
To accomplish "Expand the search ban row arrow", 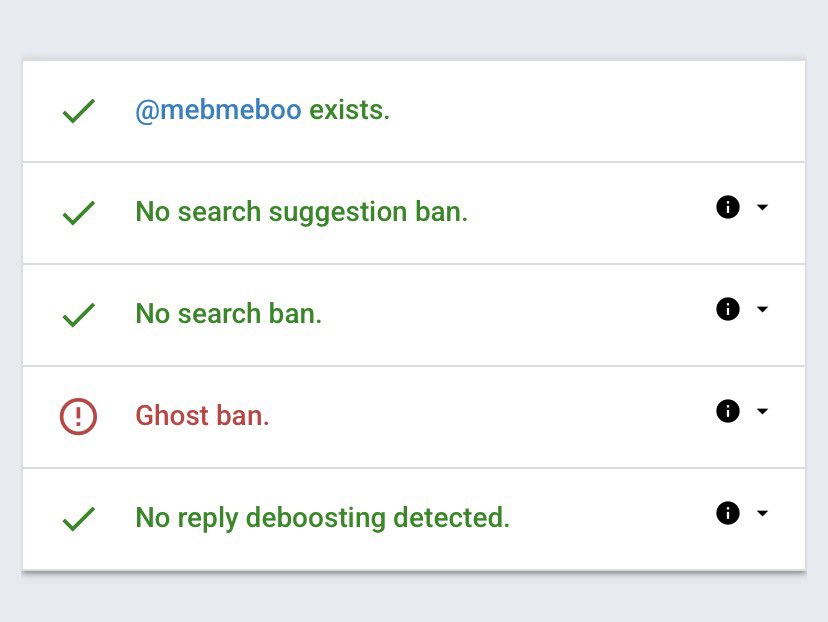I will tap(763, 309).
